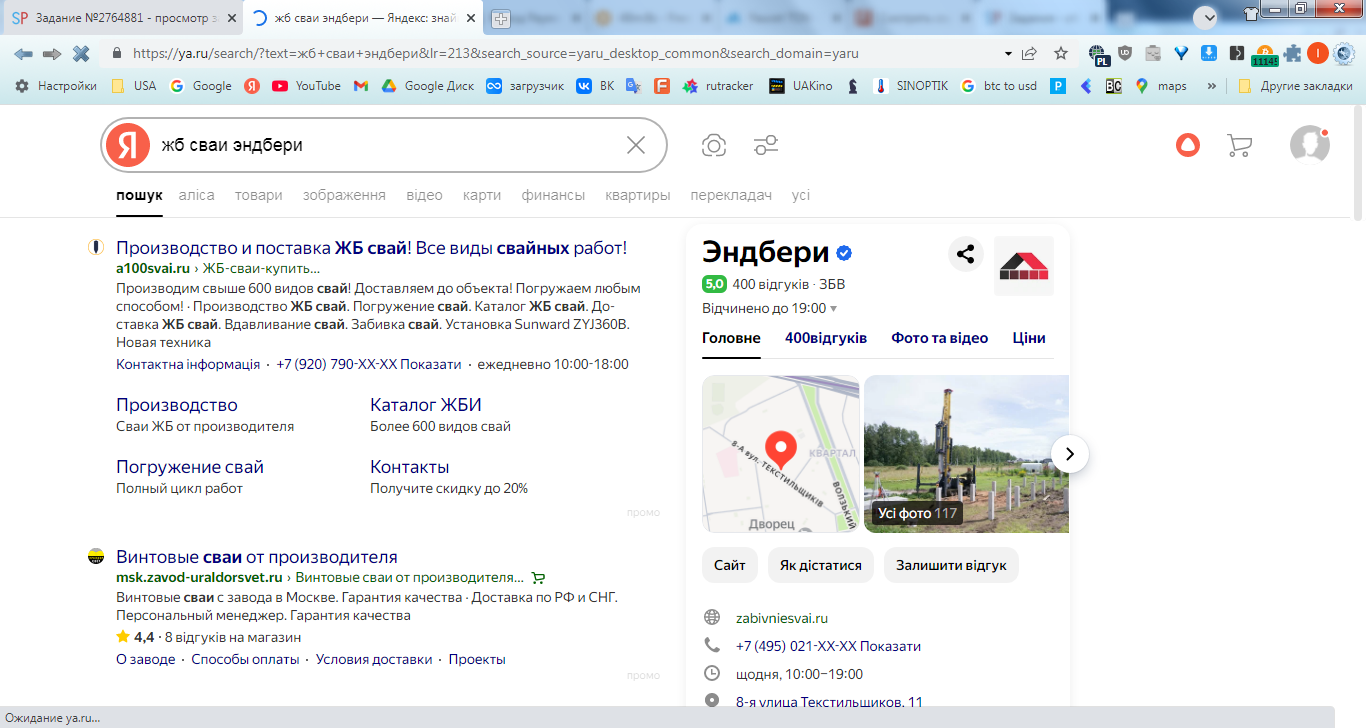Viewport: 1366px width, 728px height.
Task: Open the 'Погружение свай' sitelink
Action: (190, 467)
